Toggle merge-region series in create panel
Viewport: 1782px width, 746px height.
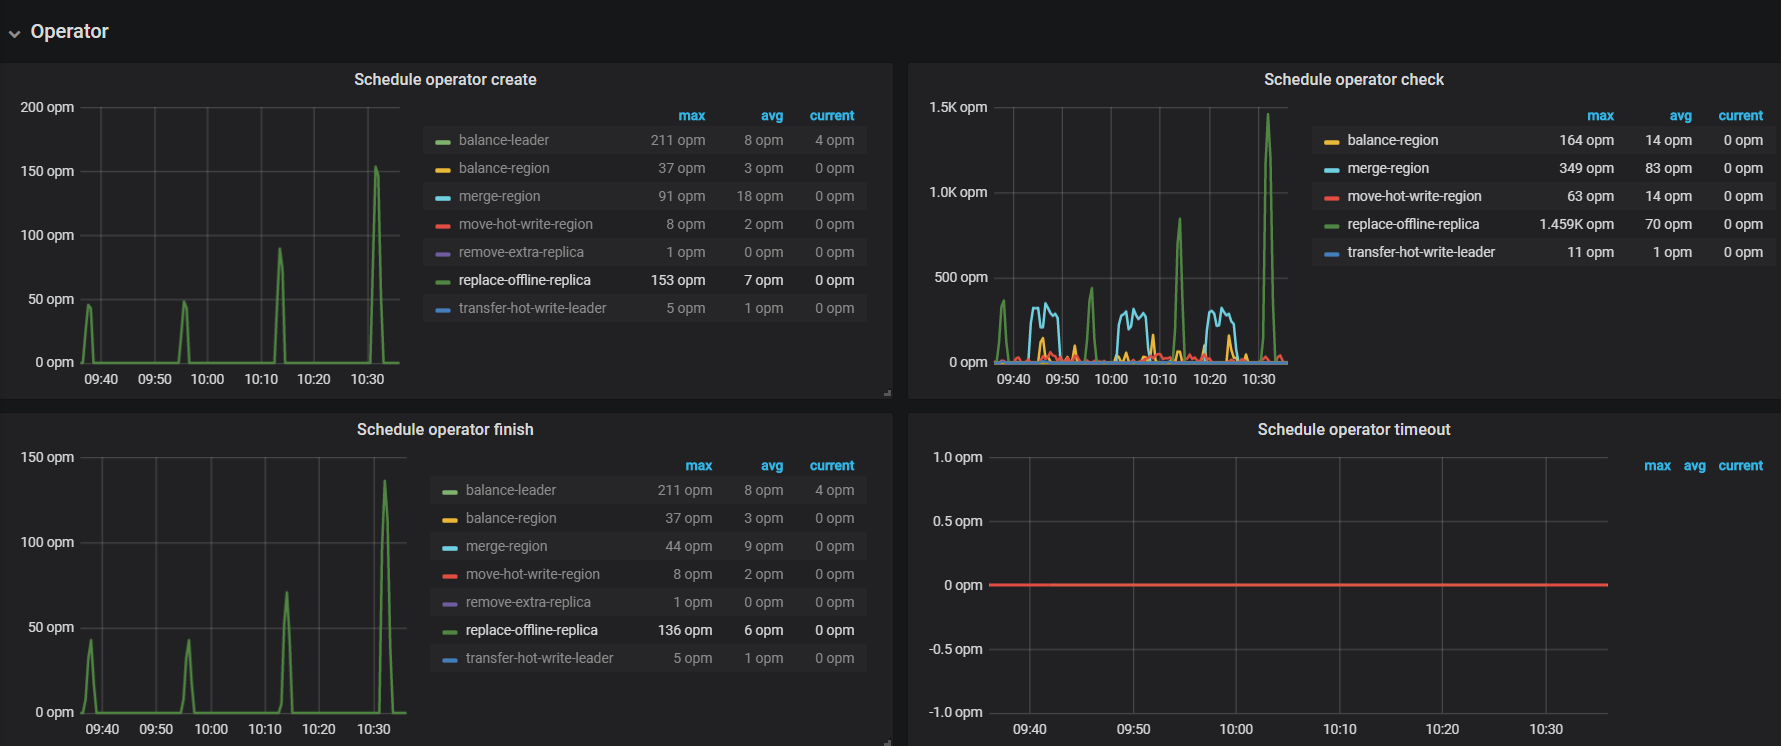point(499,196)
